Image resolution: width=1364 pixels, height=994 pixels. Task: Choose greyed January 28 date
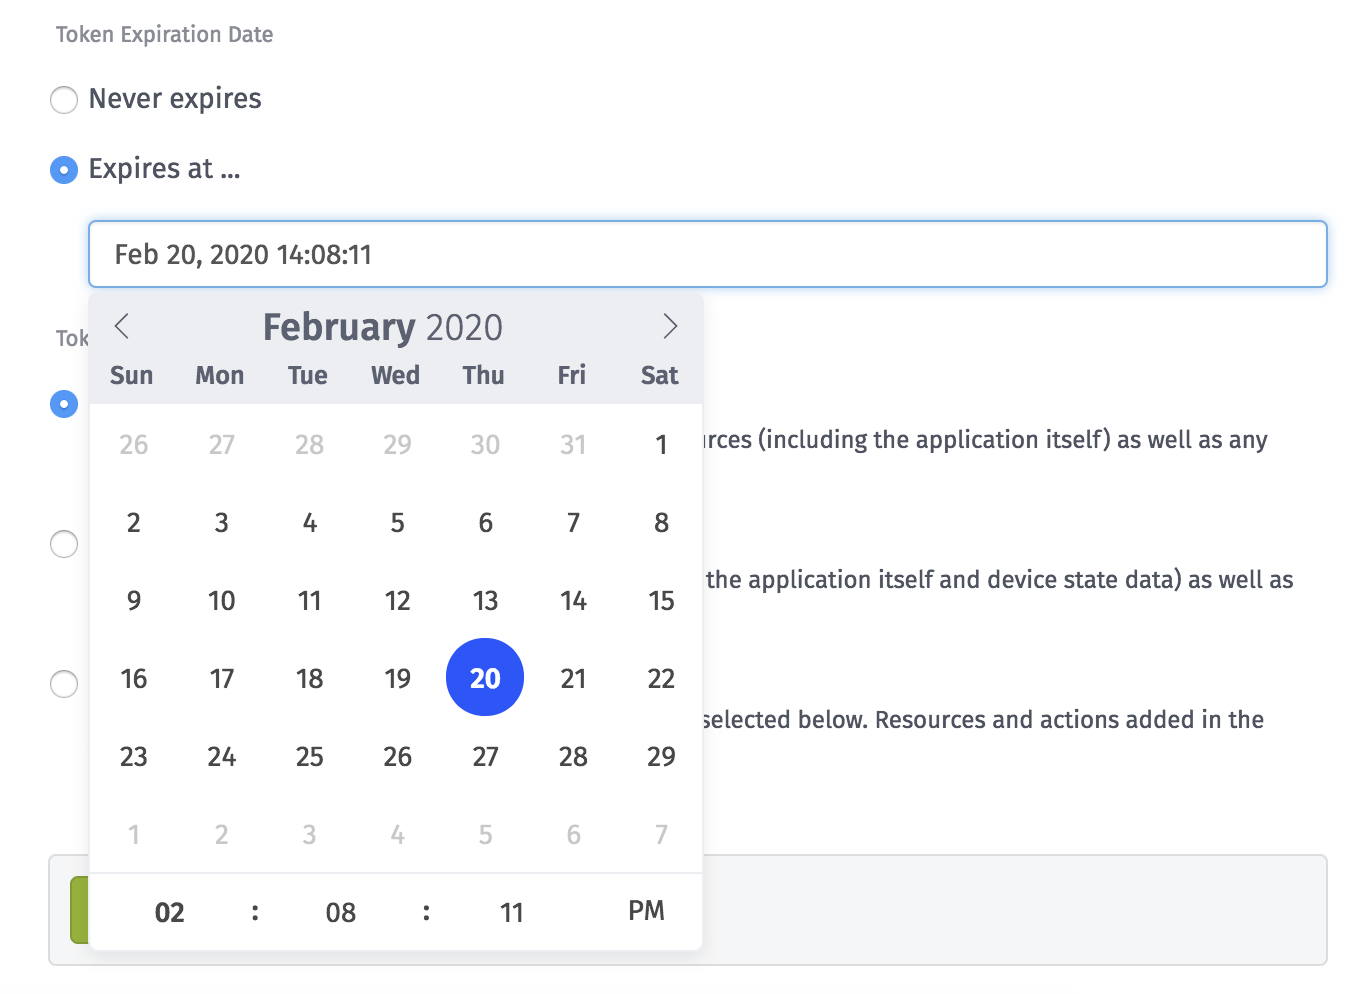tap(309, 444)
